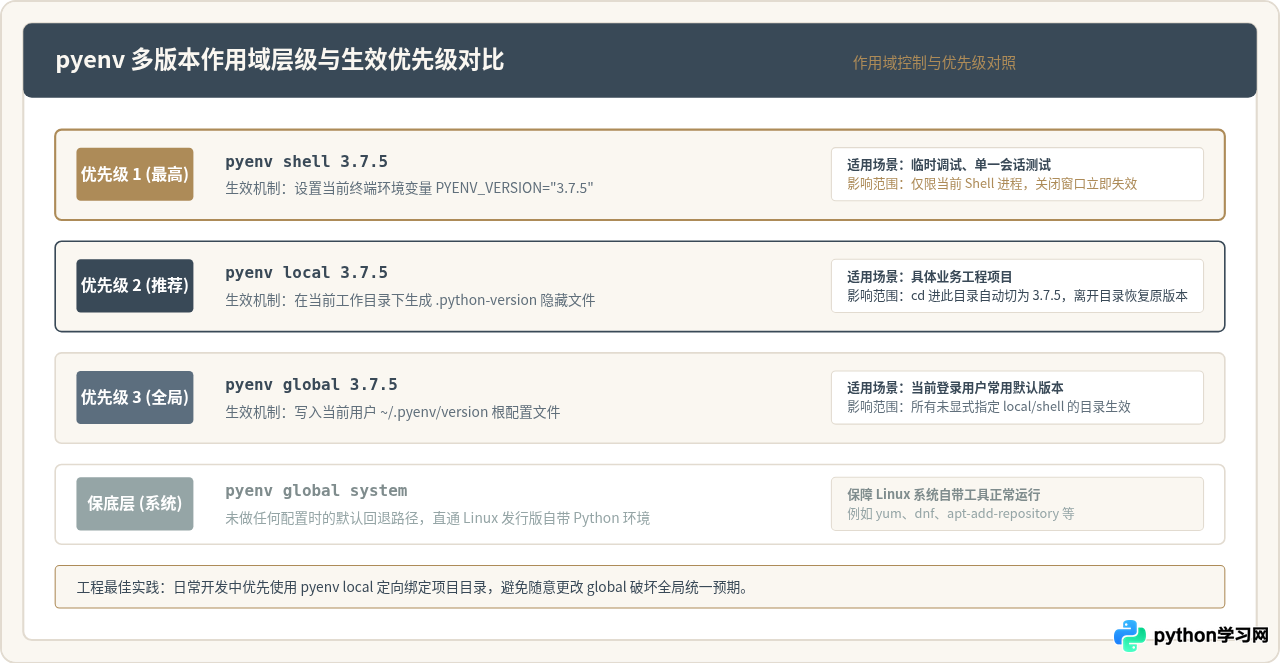Click 保障 Linux 系统自带工具正常运行
The height and width of the screenshot is (664, 1280).
(944, 495)
